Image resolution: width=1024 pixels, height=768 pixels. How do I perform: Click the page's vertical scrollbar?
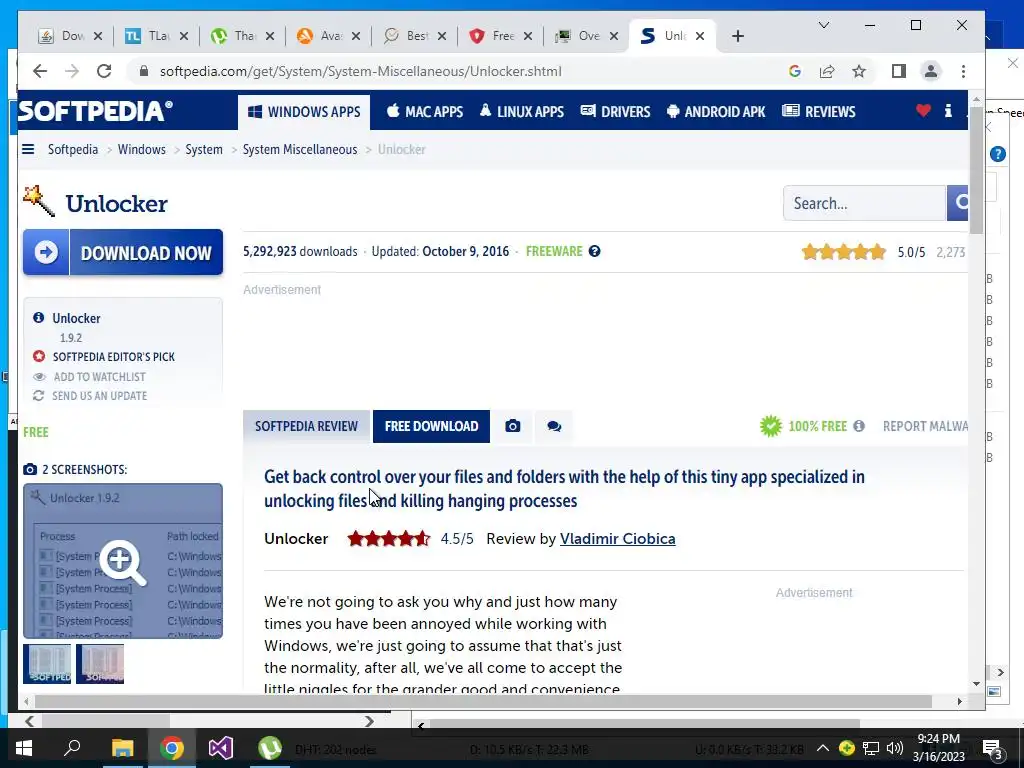click(976, 170)
